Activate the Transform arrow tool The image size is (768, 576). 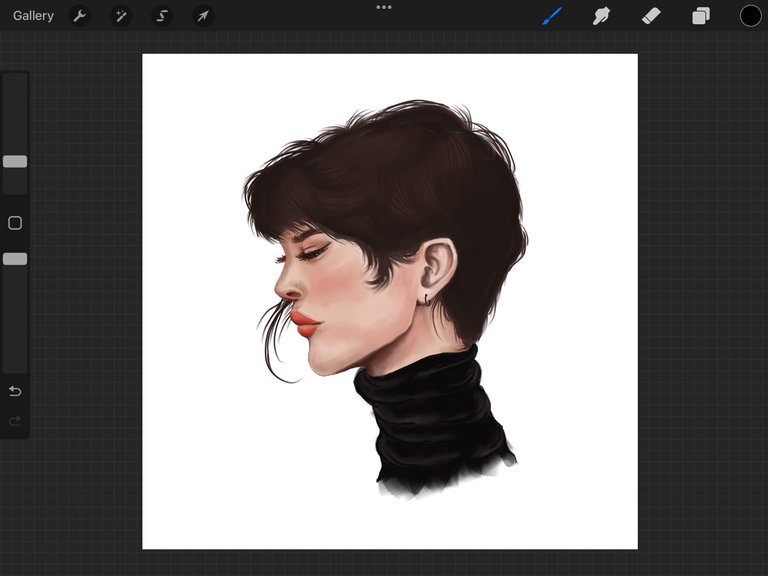[x=203, y=16]
